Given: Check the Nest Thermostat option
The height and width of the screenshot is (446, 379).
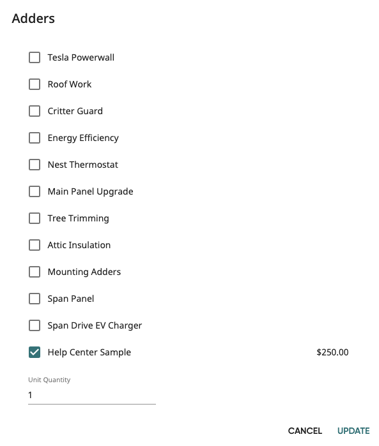Looking at the screenshot, I should (x=34, y=165).
